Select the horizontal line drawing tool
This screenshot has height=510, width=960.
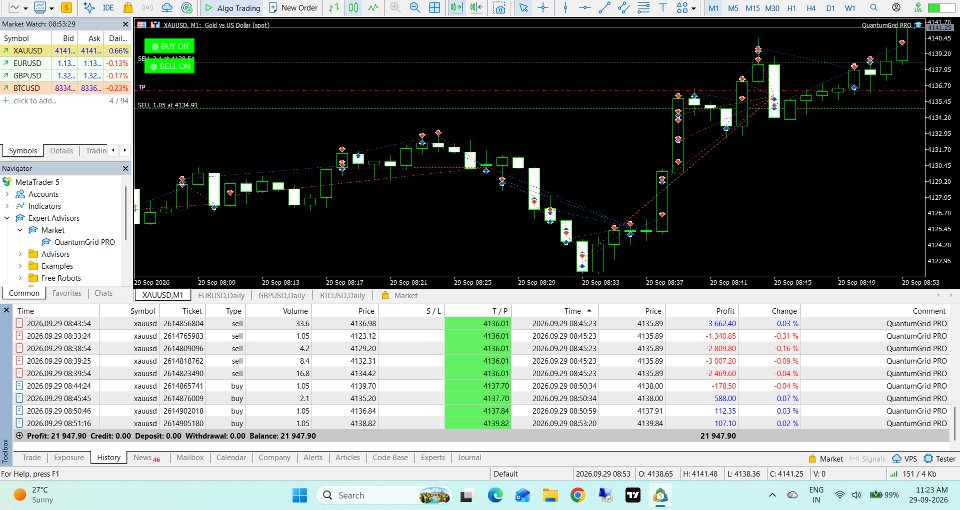tap(585, 8)
